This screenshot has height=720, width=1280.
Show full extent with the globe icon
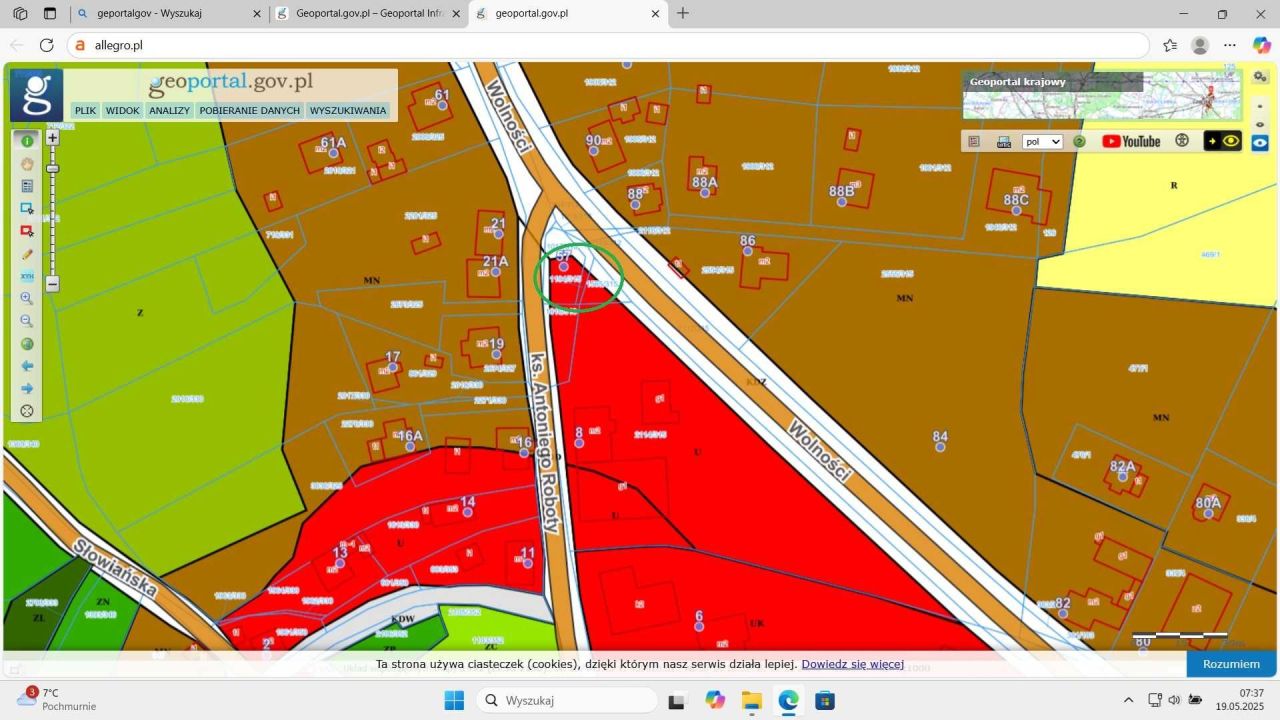27,344
